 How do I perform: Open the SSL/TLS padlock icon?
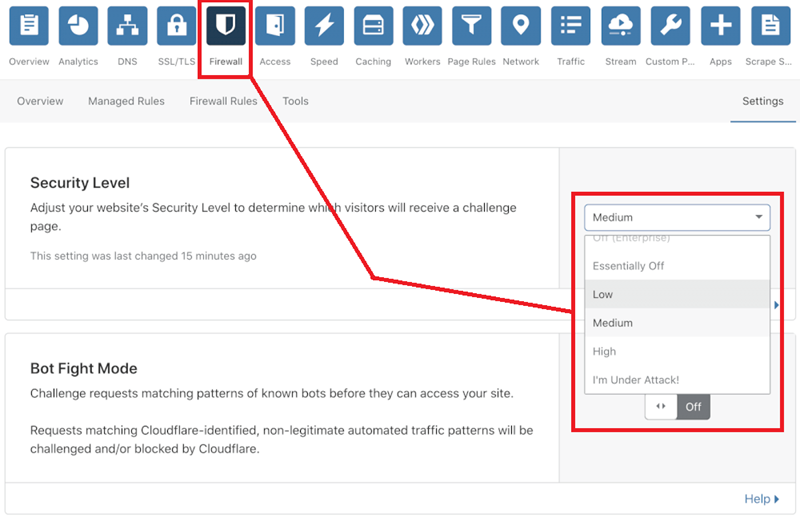point(177,26)
